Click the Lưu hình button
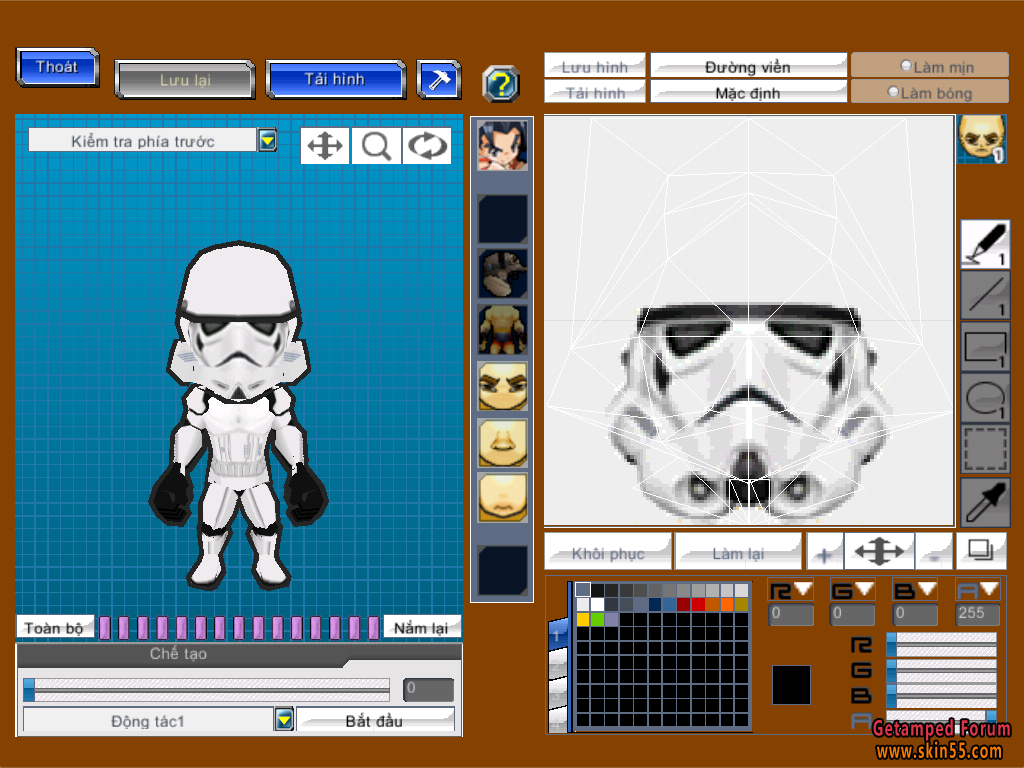 [594, 65]
